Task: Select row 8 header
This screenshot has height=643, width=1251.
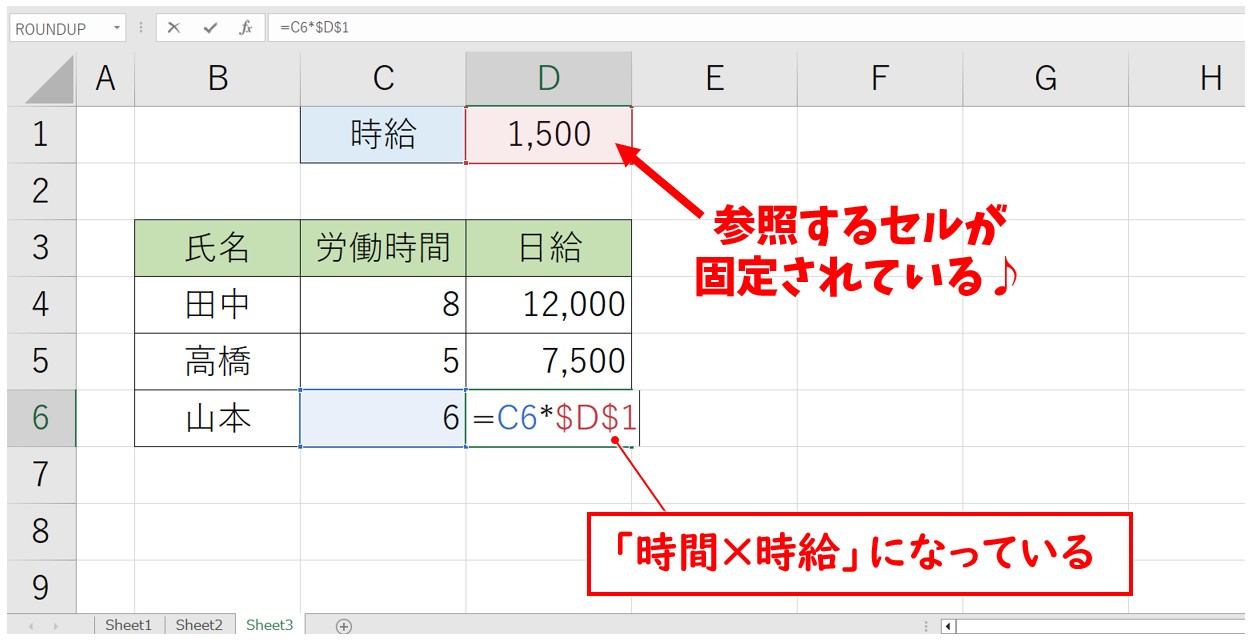Action: [x=41, y=531]
